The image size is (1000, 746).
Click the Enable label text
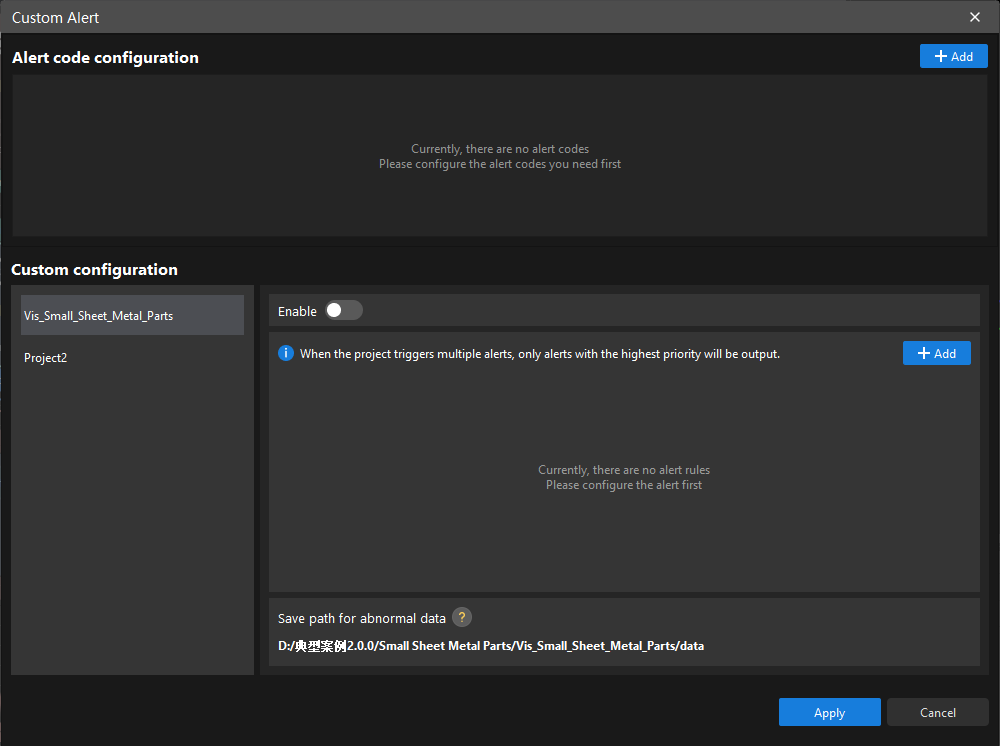(x=297, y=311)
